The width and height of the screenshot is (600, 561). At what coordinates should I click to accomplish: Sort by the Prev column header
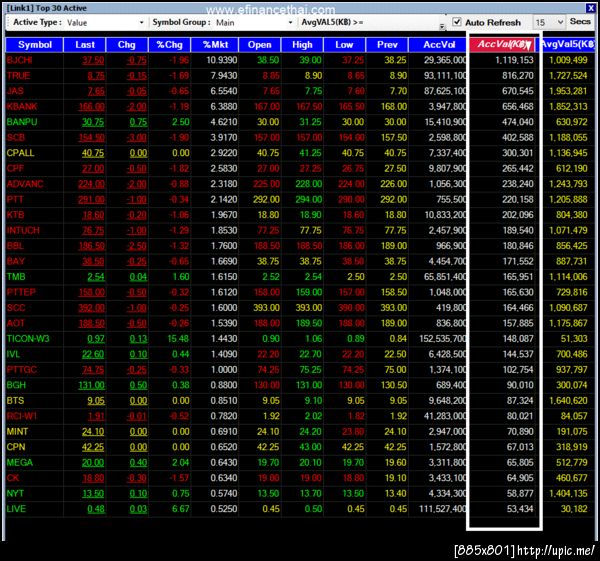387,45
